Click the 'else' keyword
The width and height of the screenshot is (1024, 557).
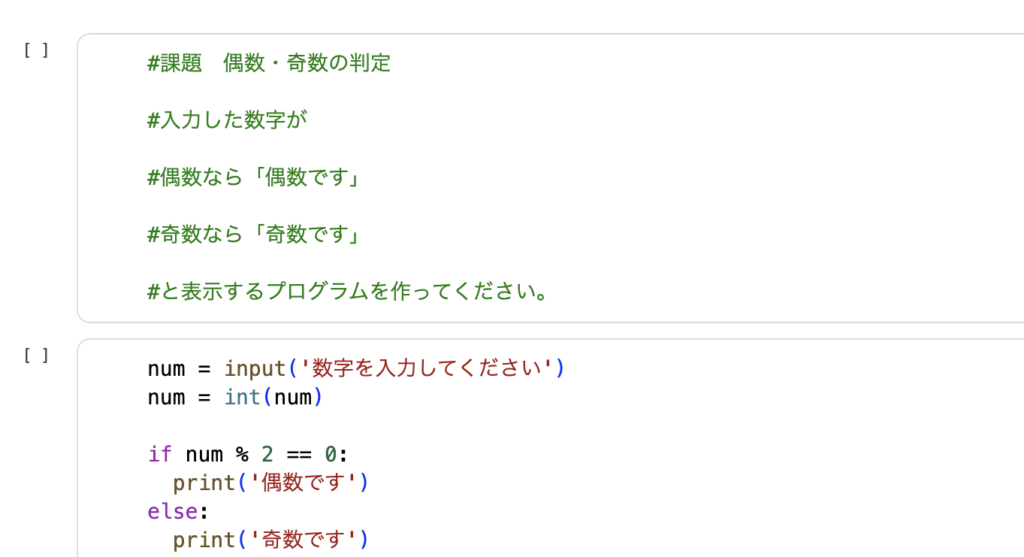click(x=172, y=512)
